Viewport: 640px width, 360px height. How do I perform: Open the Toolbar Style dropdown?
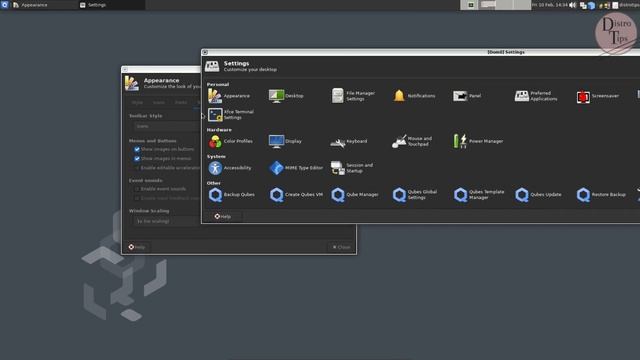167,126
